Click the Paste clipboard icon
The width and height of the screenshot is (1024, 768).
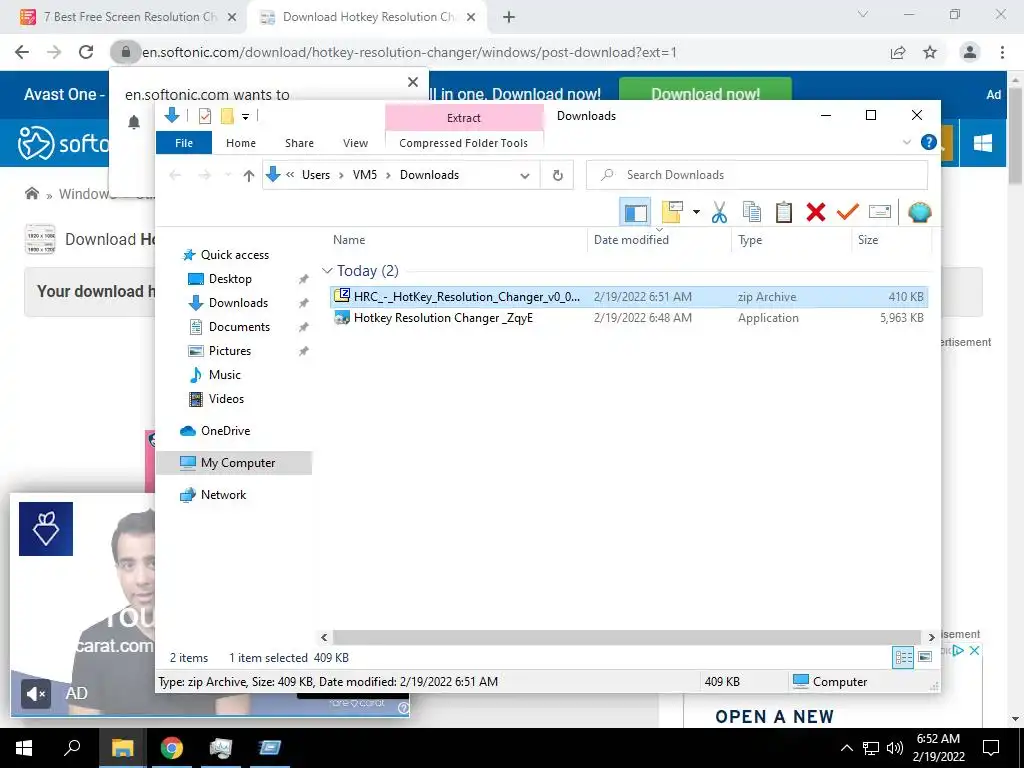[x=784, y=212]
